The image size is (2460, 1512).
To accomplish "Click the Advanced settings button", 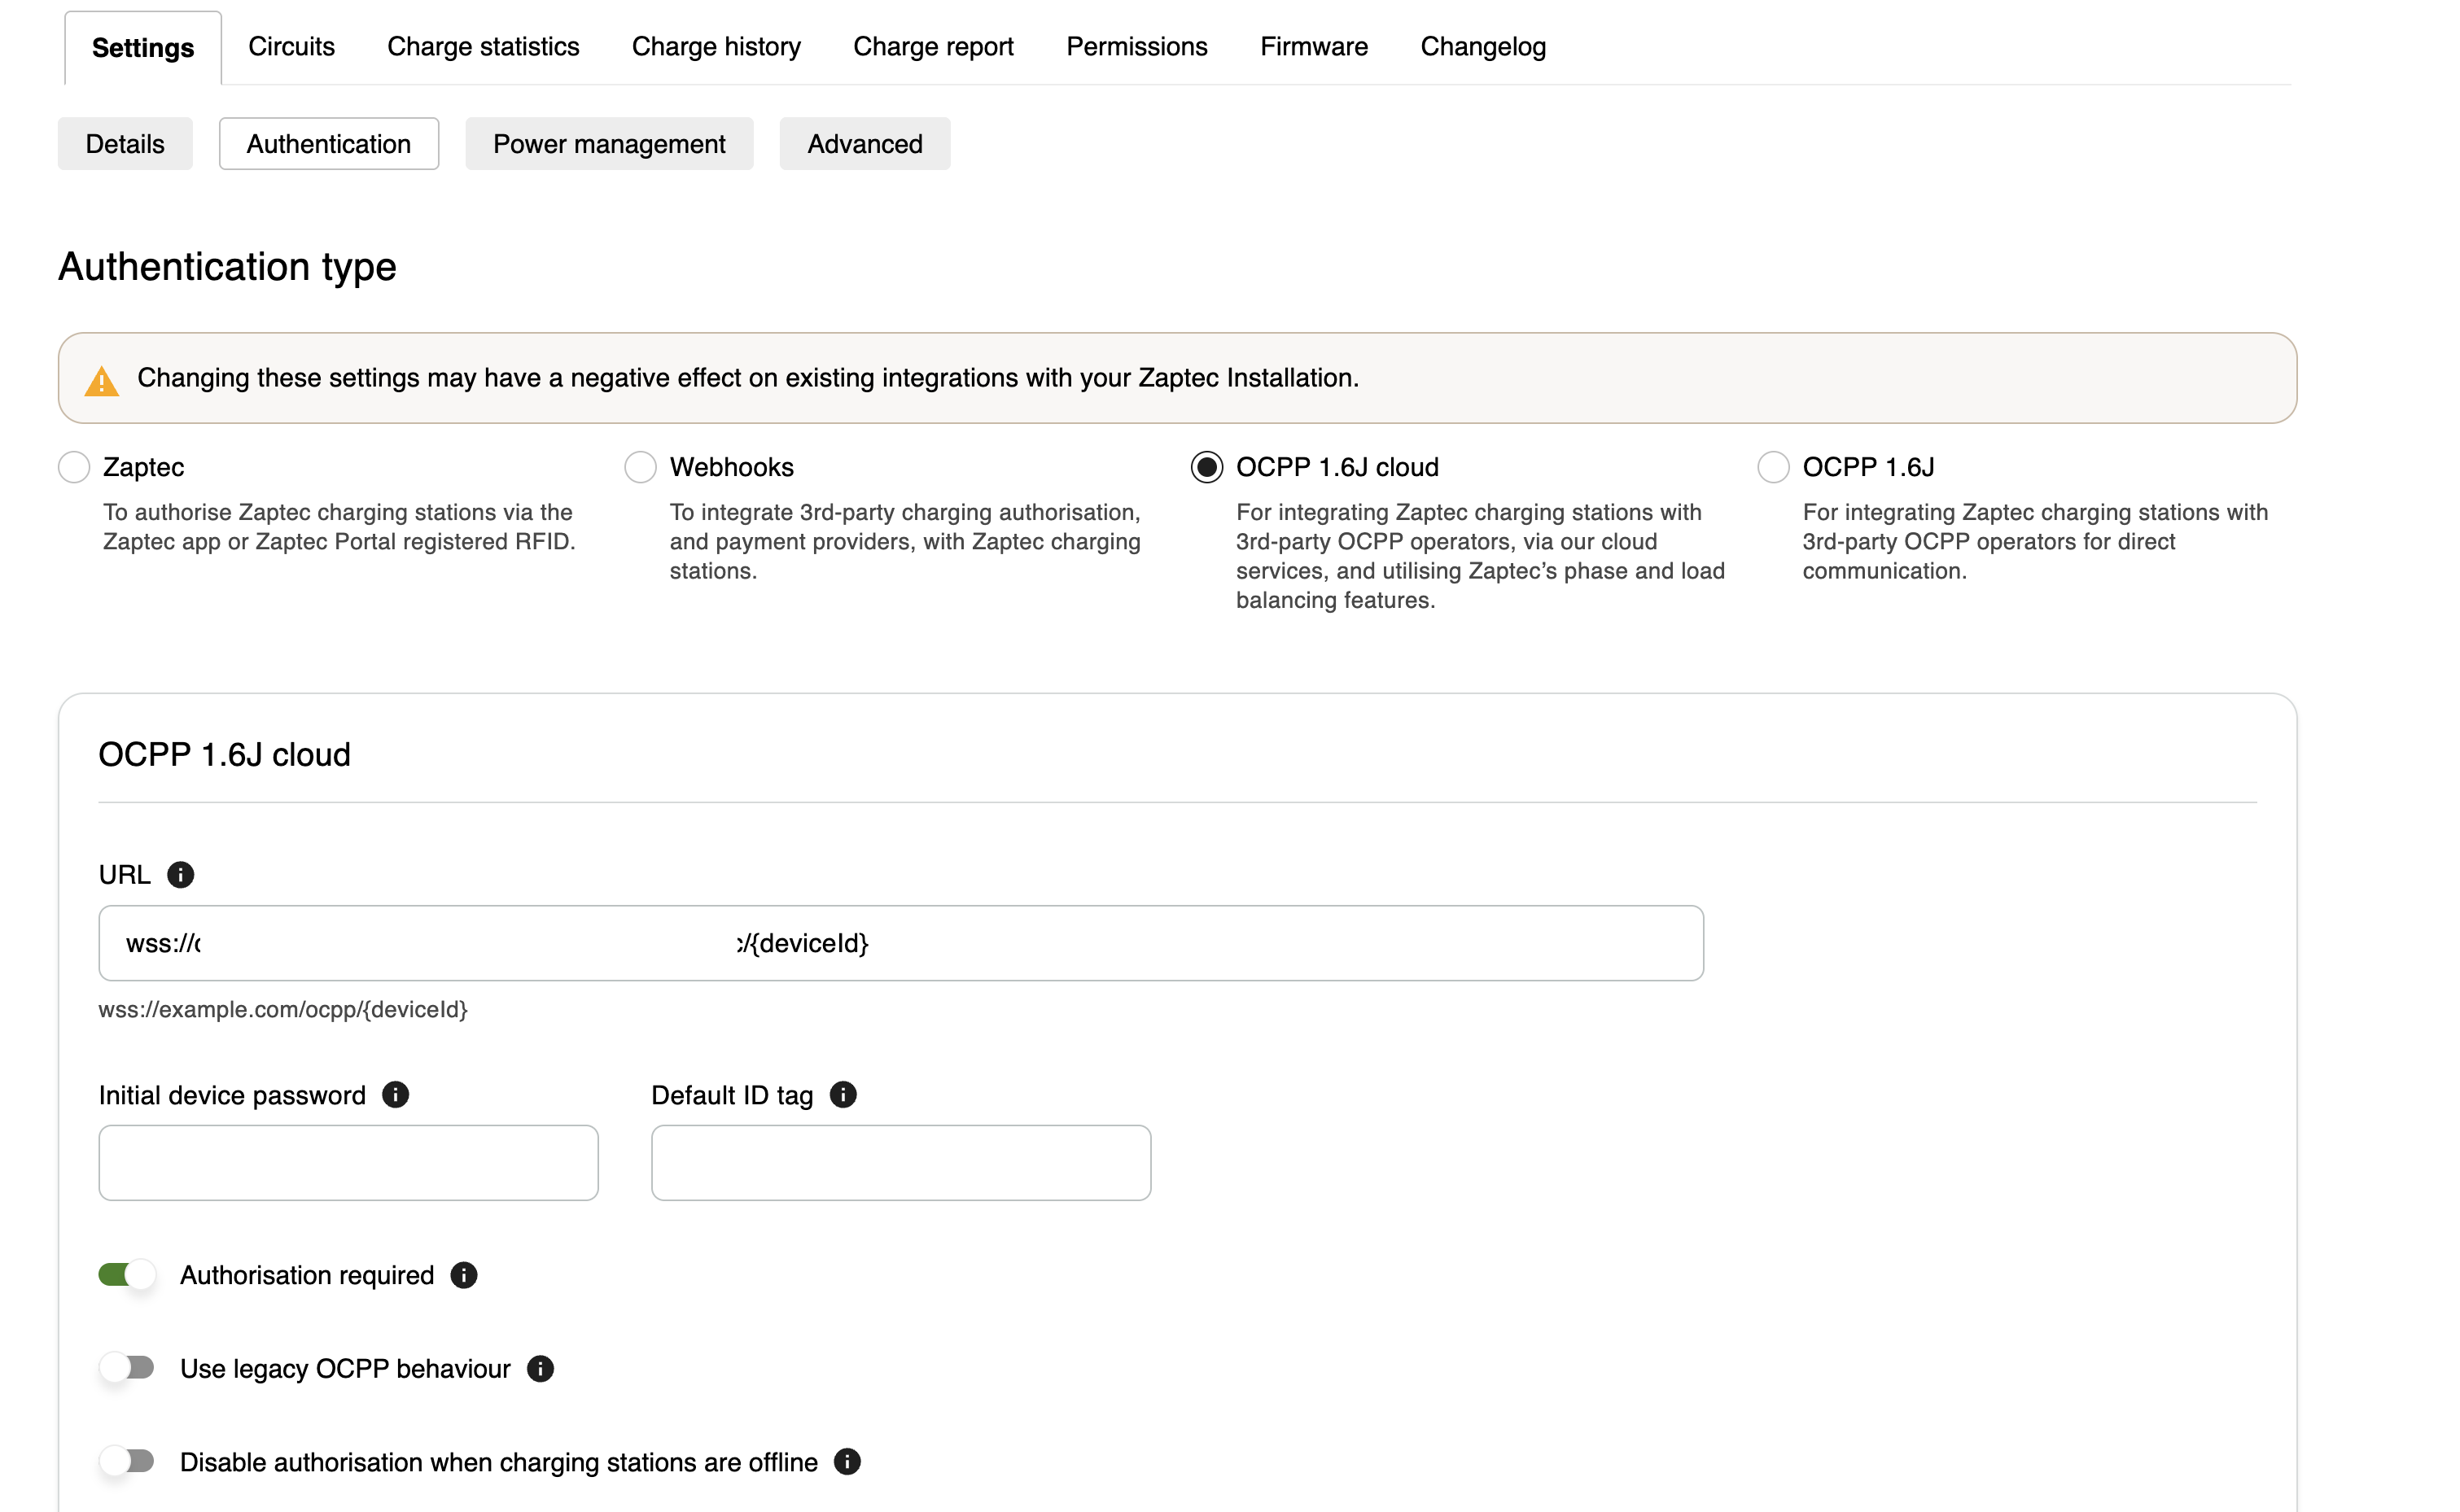I will click(864, 144).
